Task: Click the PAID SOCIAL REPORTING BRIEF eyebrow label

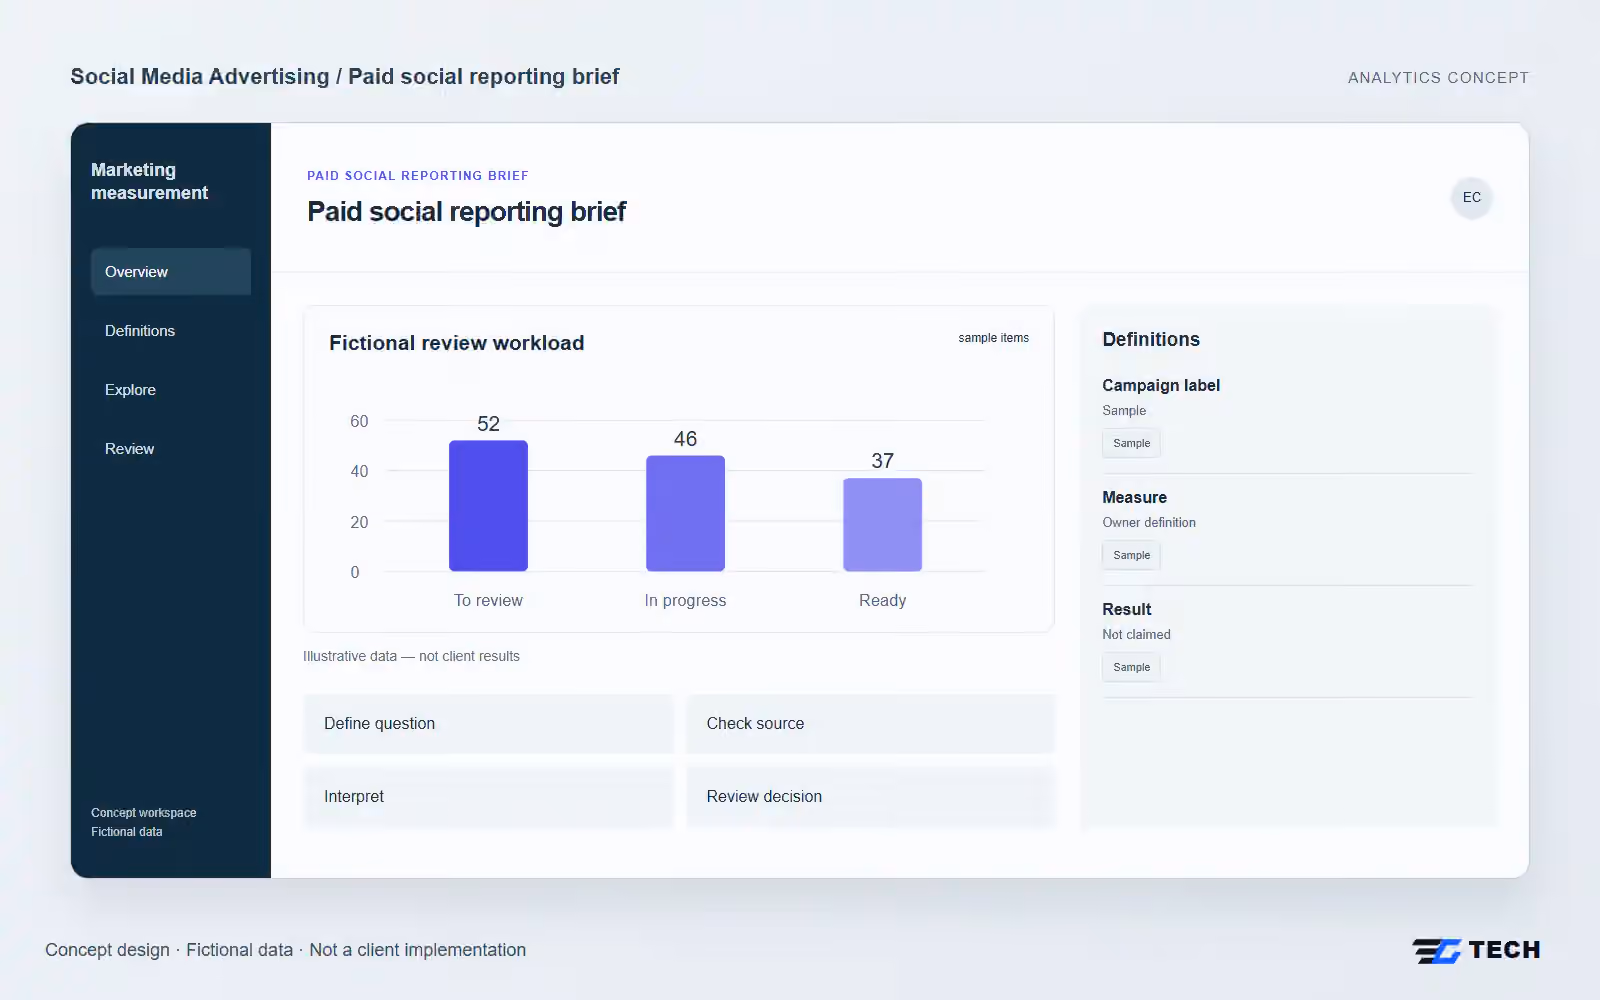Action: click(x=418, y=176)
